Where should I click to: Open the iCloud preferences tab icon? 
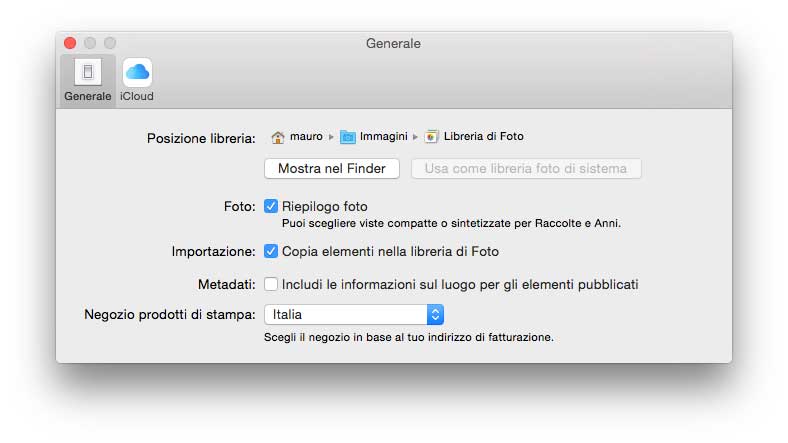click(x=137, y=73)
